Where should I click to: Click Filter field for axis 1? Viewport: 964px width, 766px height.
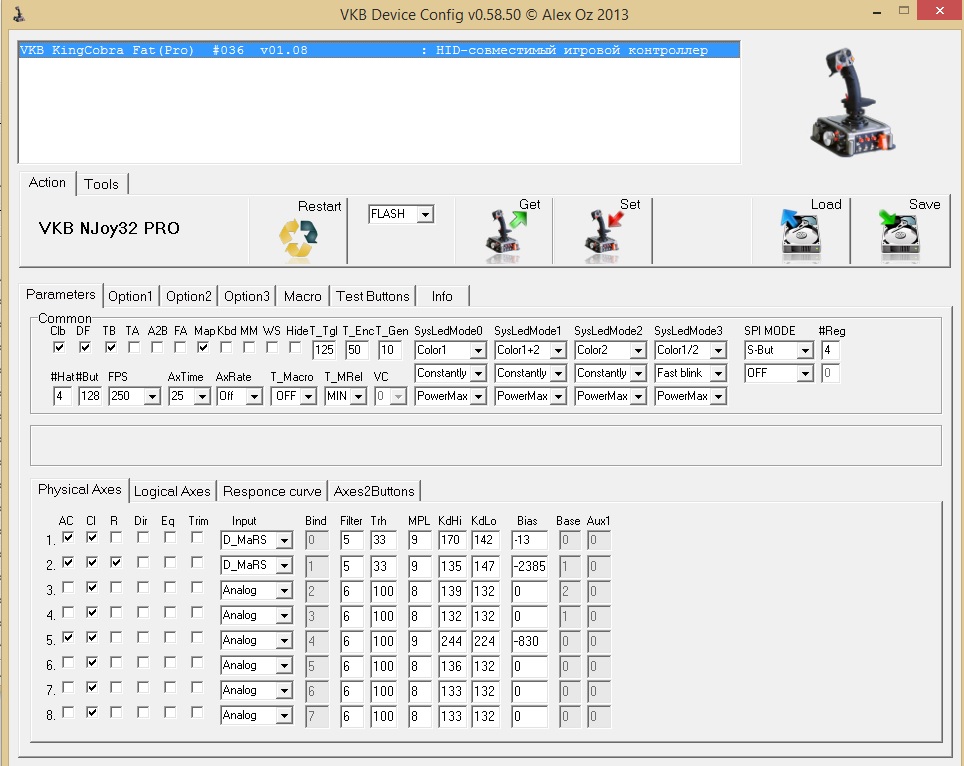[352, 540]
